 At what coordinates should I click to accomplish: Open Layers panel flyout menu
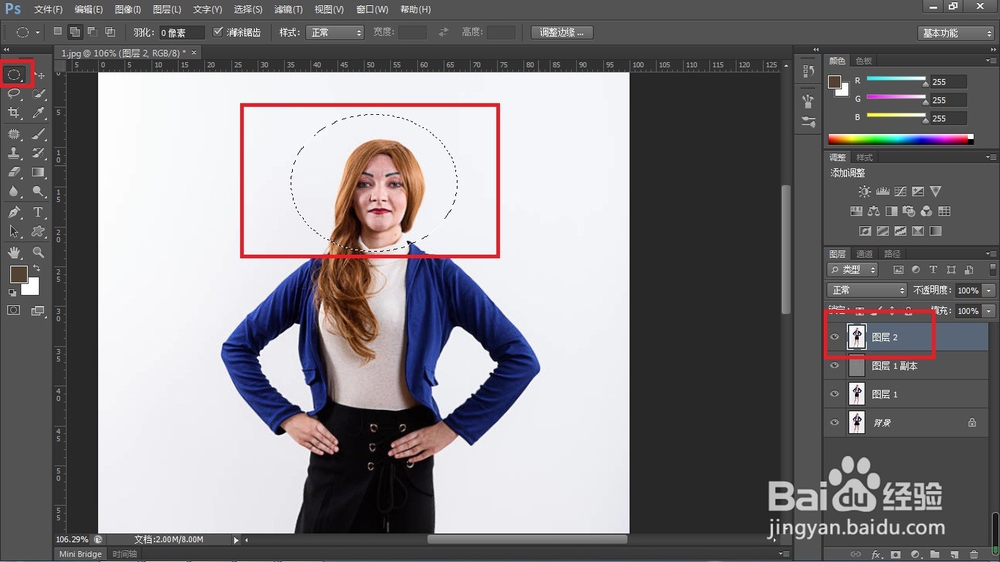990,253
